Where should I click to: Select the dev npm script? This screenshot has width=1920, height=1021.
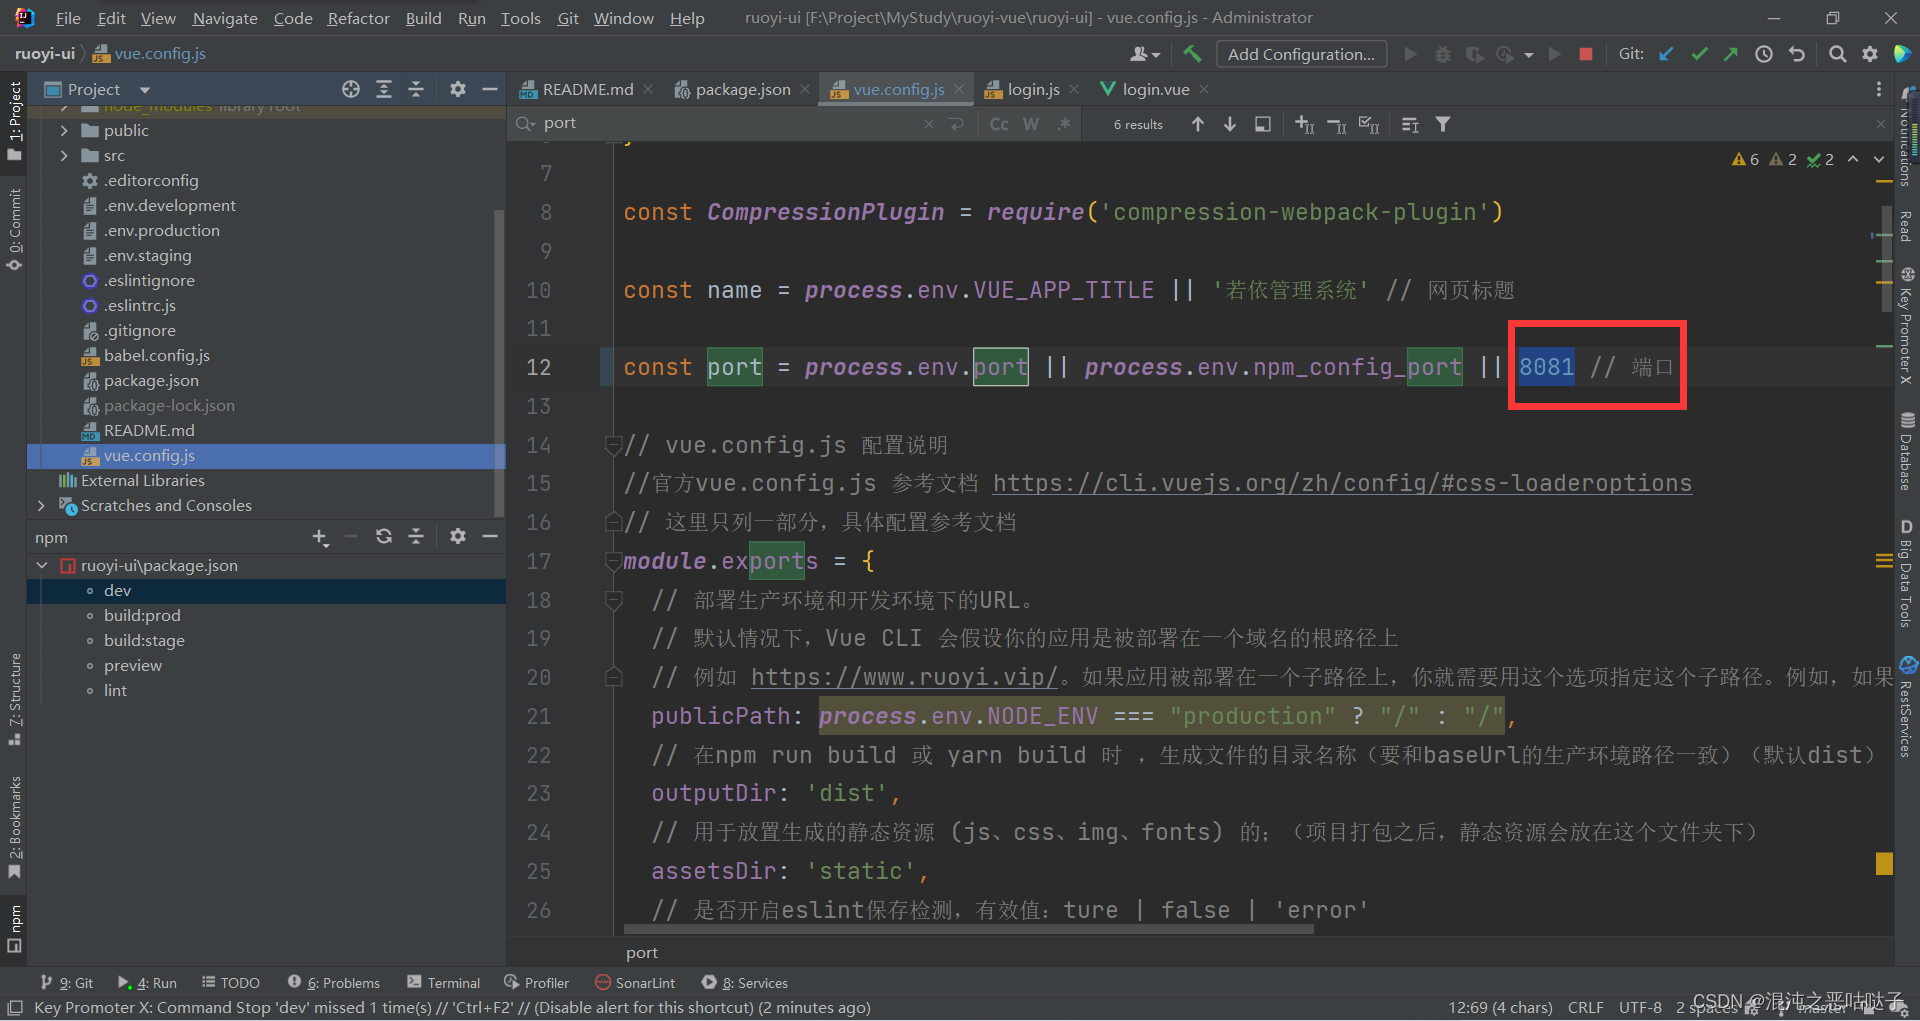266,591
